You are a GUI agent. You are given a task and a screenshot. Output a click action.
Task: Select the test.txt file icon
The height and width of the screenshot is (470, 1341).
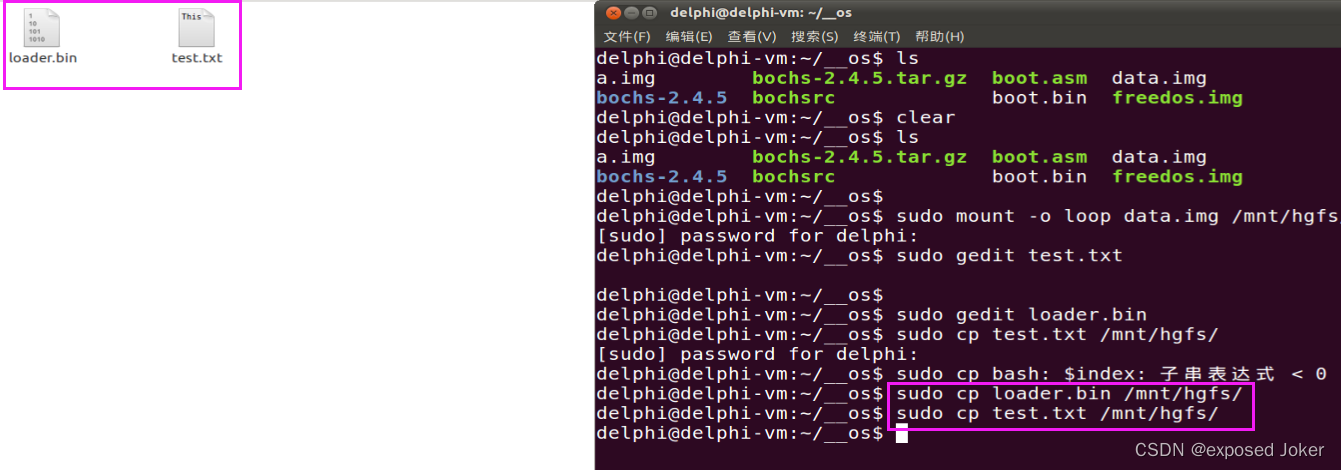click(197, 27)
